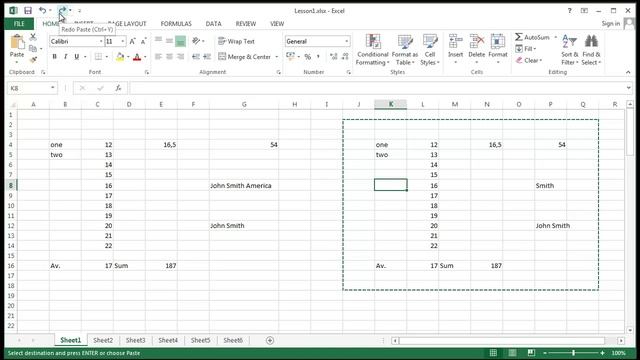The width and height of the screenshot is (640, 360).
Task: Click the Borders grid icon
Action: point(98,57)
